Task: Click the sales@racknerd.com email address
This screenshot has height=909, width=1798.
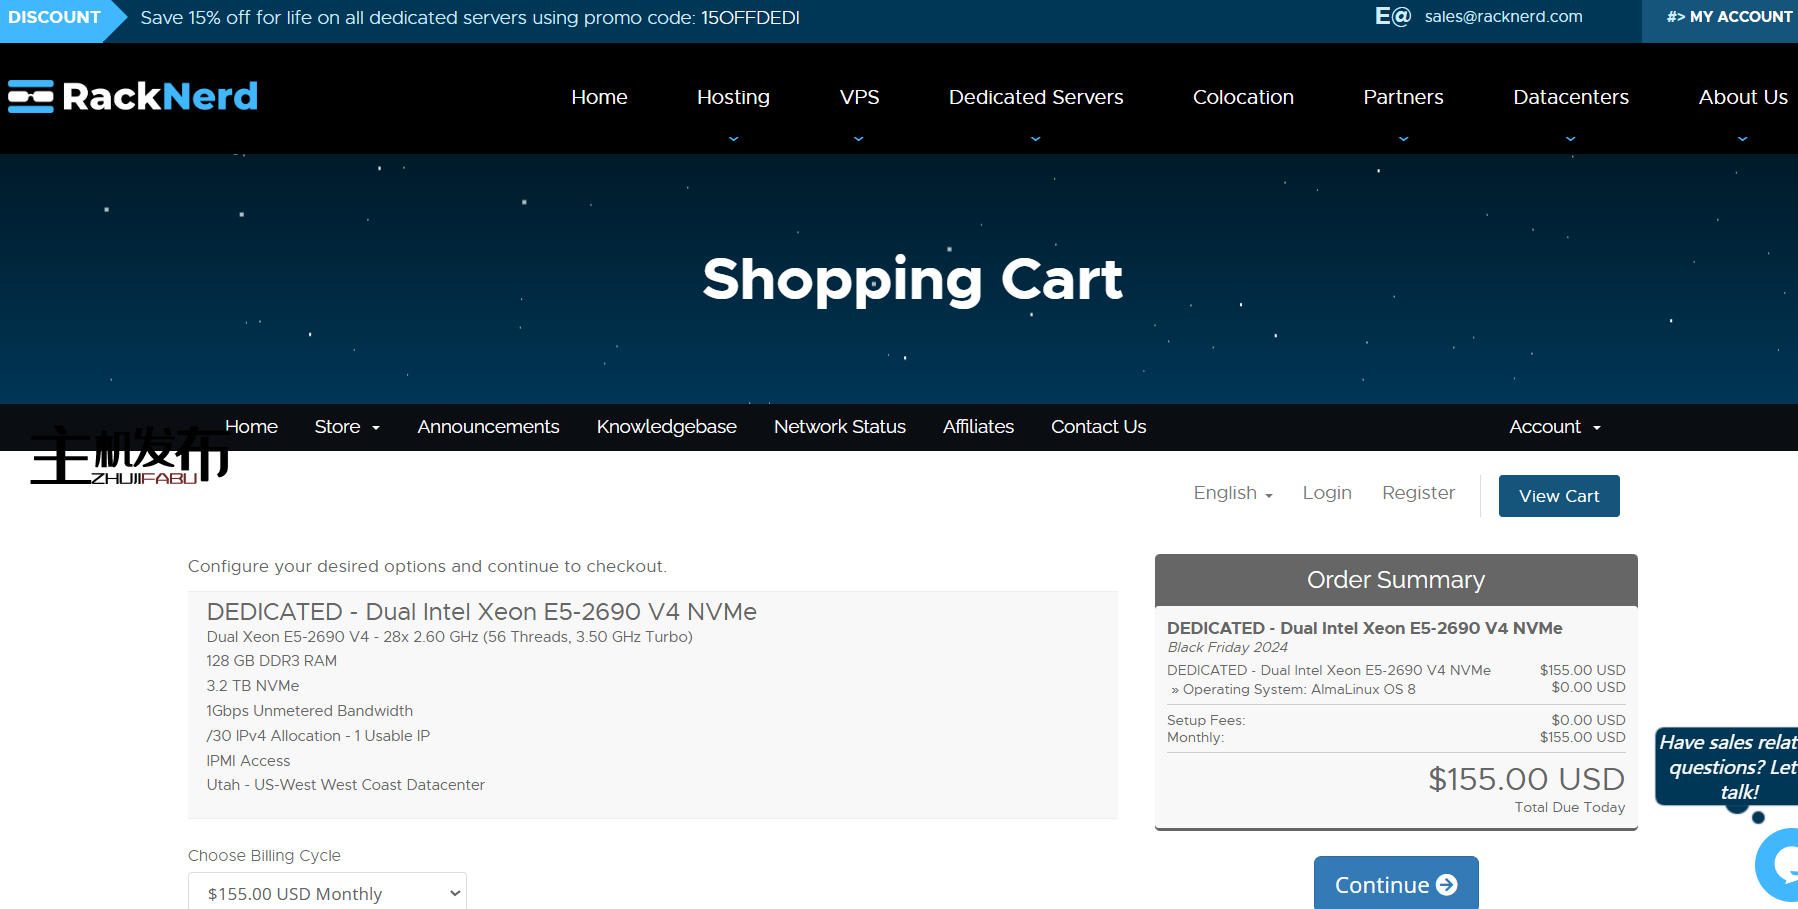Action: tap(1503, 17)
